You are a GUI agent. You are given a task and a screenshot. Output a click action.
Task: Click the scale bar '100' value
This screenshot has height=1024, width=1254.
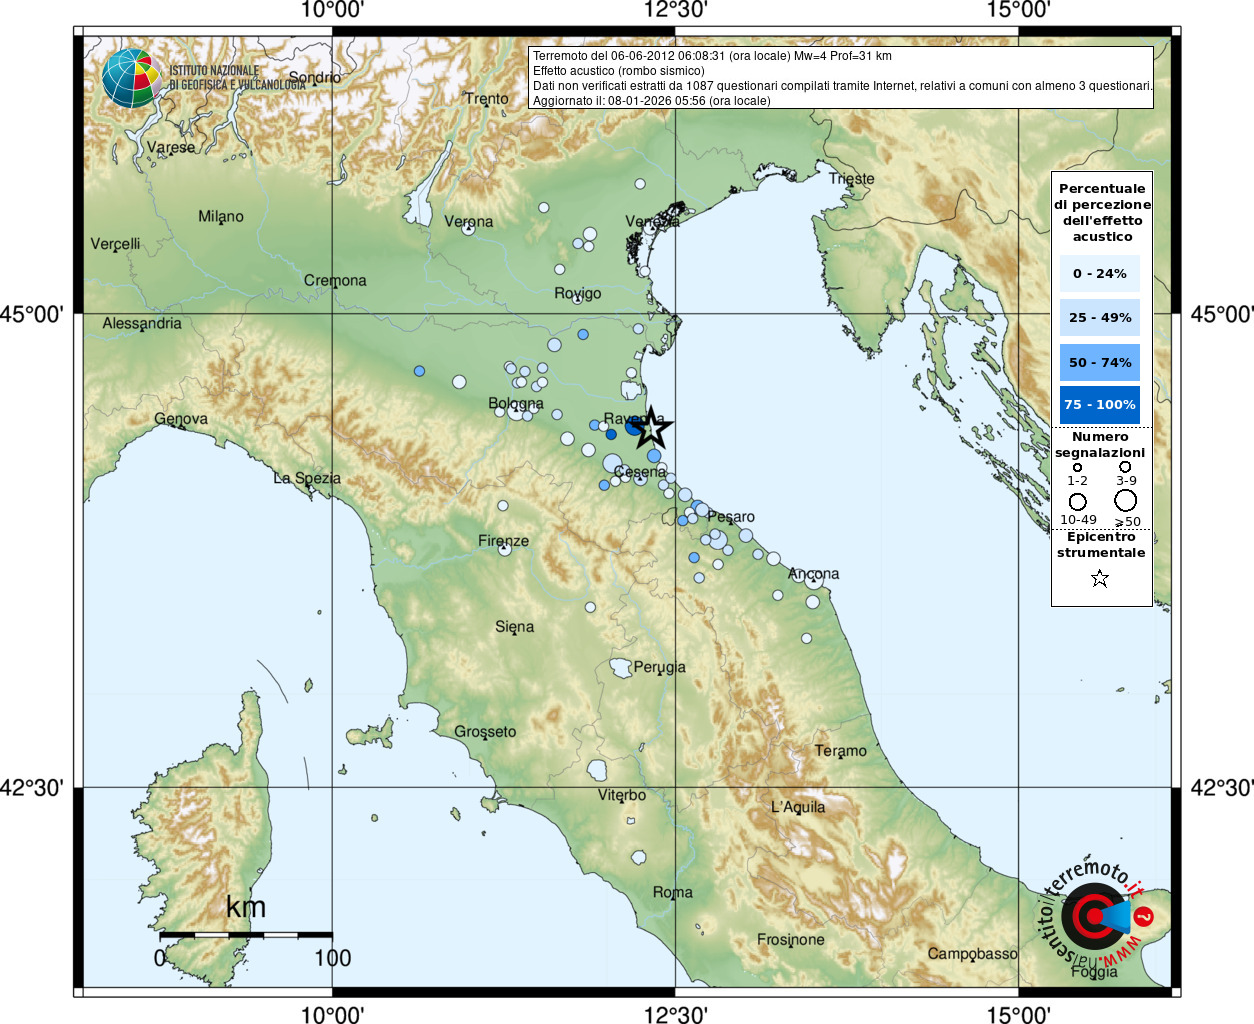[x=333, y=958]
